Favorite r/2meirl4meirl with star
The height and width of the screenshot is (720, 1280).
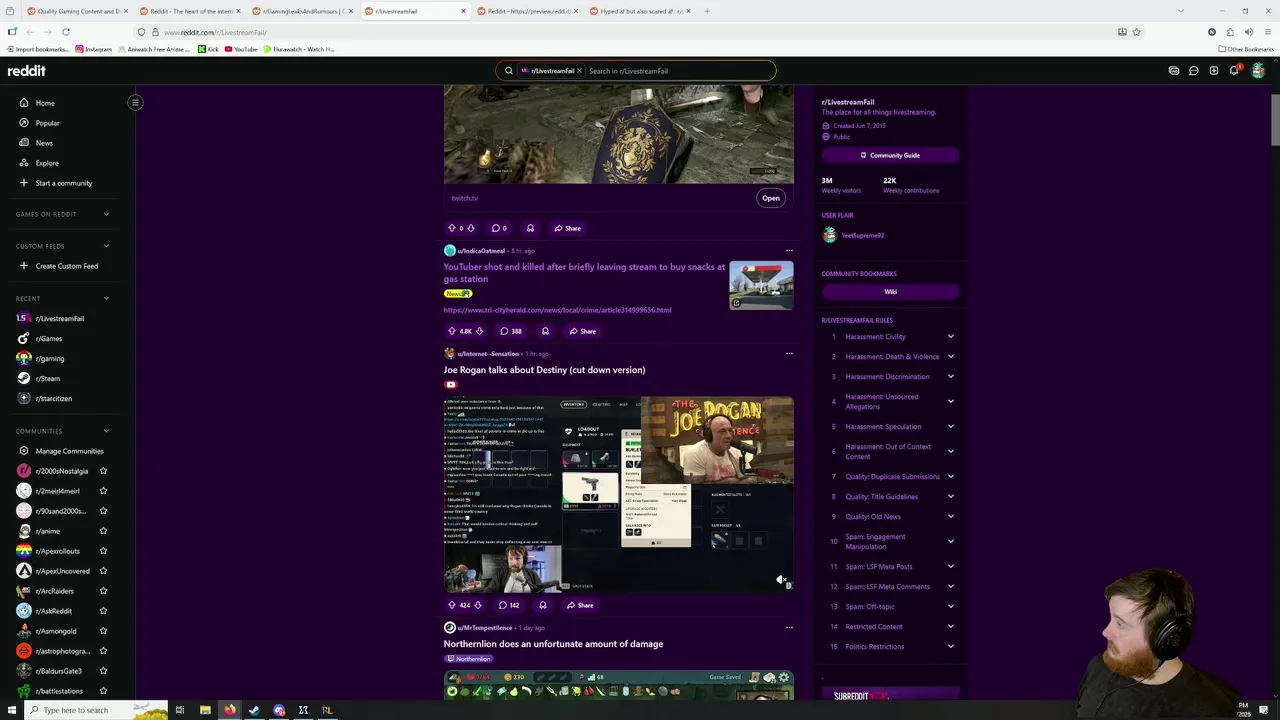(x=103, y=491)
